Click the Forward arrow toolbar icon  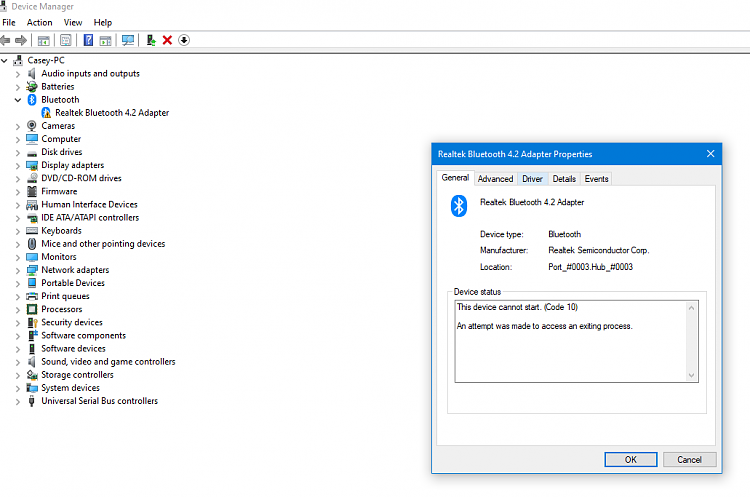(21, 41)
